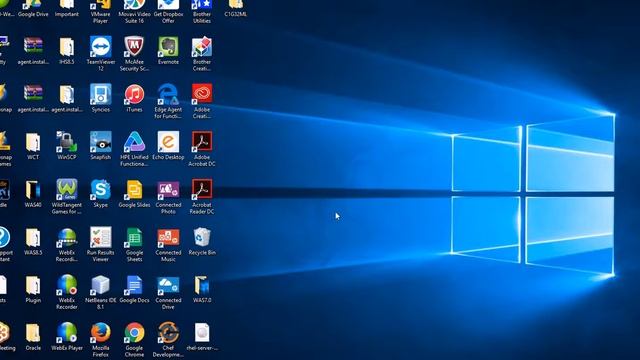Open the WAS7.0 folder
Screen dimensions: 640x360
point(202,286)
